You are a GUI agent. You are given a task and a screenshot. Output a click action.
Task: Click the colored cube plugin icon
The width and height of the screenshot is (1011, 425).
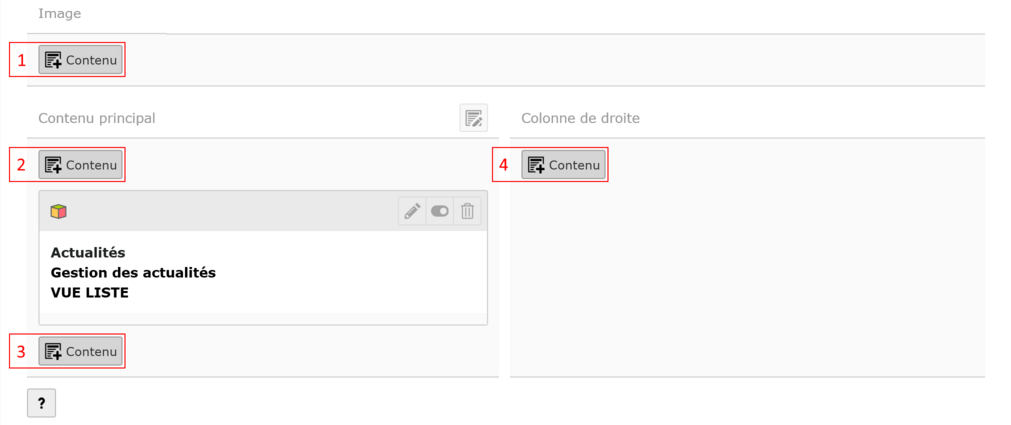click(x=59, y=211)
